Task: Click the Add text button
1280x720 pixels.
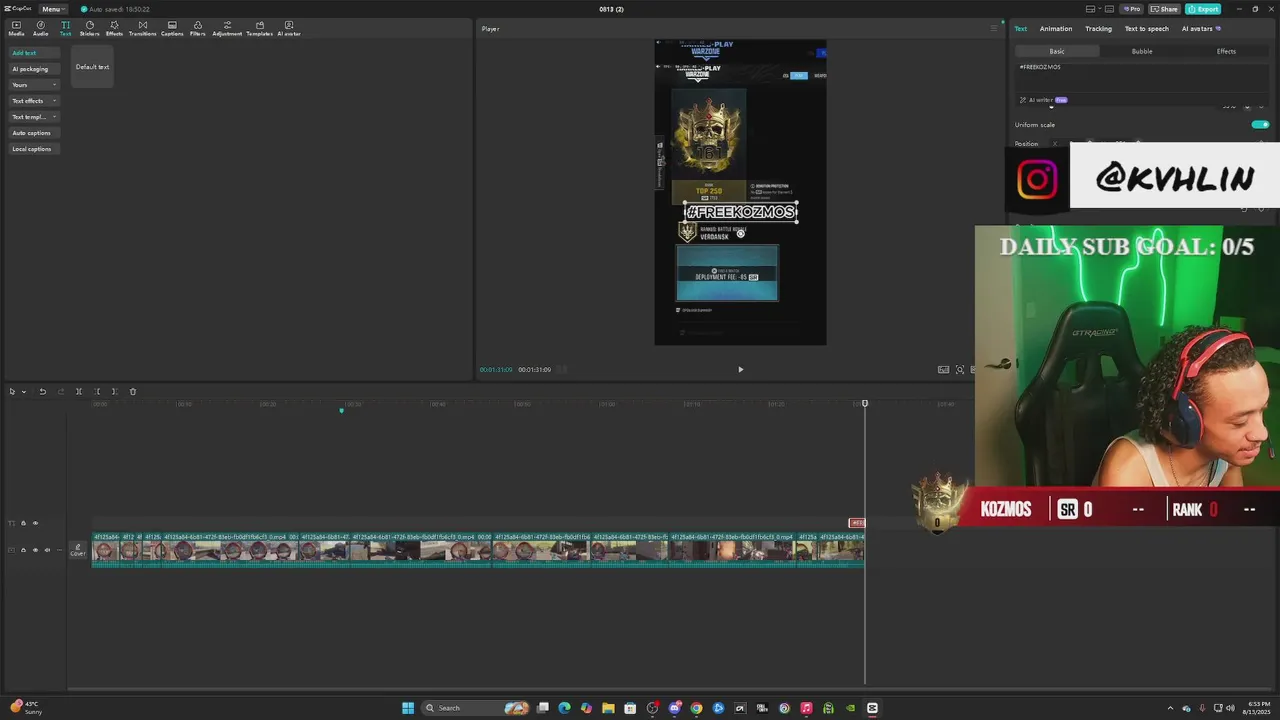Action: 34,53
